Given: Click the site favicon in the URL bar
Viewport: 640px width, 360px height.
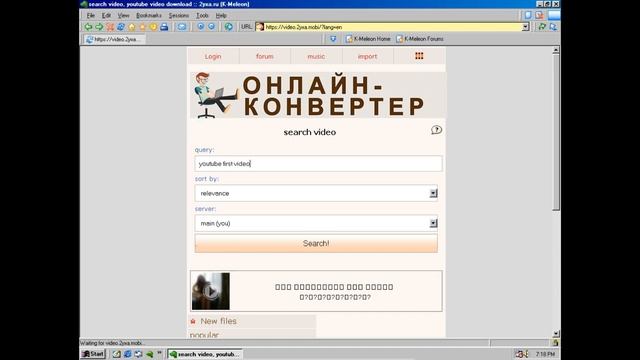Looking at the screenshot, I should click(x=260, y=27).
